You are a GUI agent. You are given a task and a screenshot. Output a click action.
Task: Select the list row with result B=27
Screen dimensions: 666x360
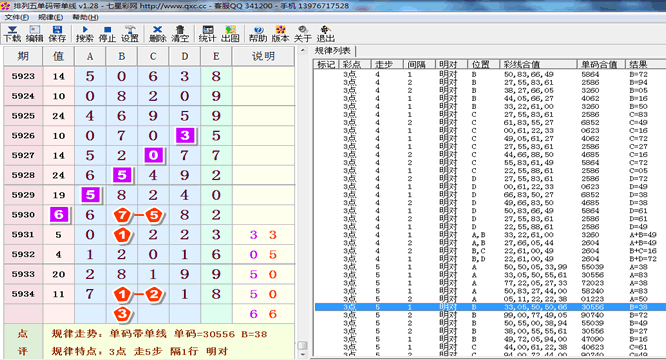click(490, 331)
